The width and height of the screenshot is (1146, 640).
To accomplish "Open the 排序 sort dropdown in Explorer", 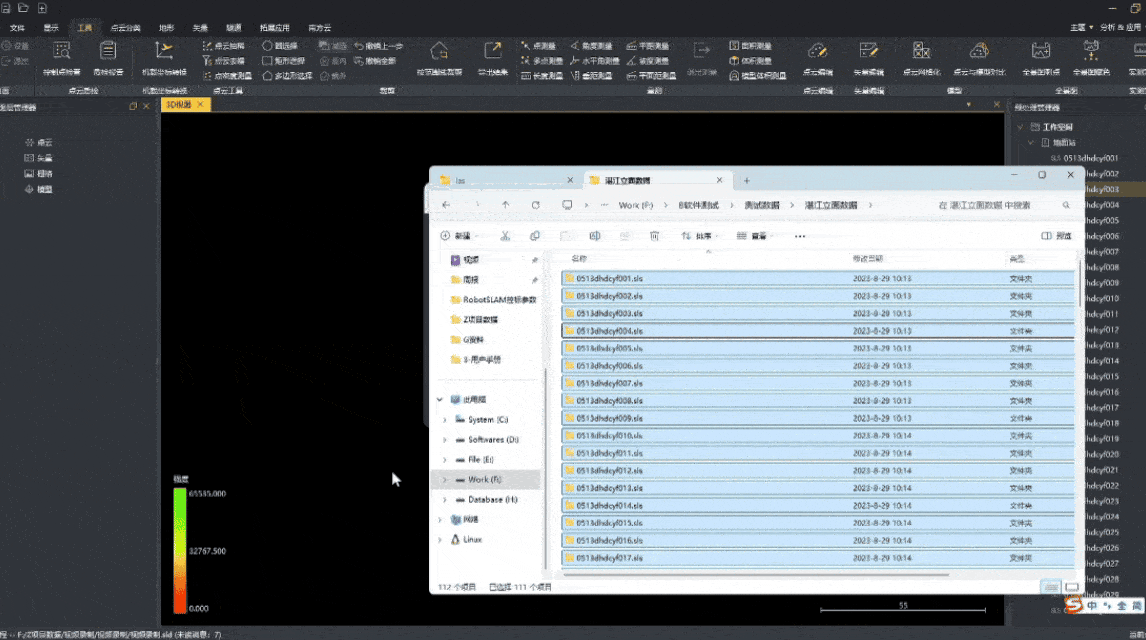I will click(698, 236).
